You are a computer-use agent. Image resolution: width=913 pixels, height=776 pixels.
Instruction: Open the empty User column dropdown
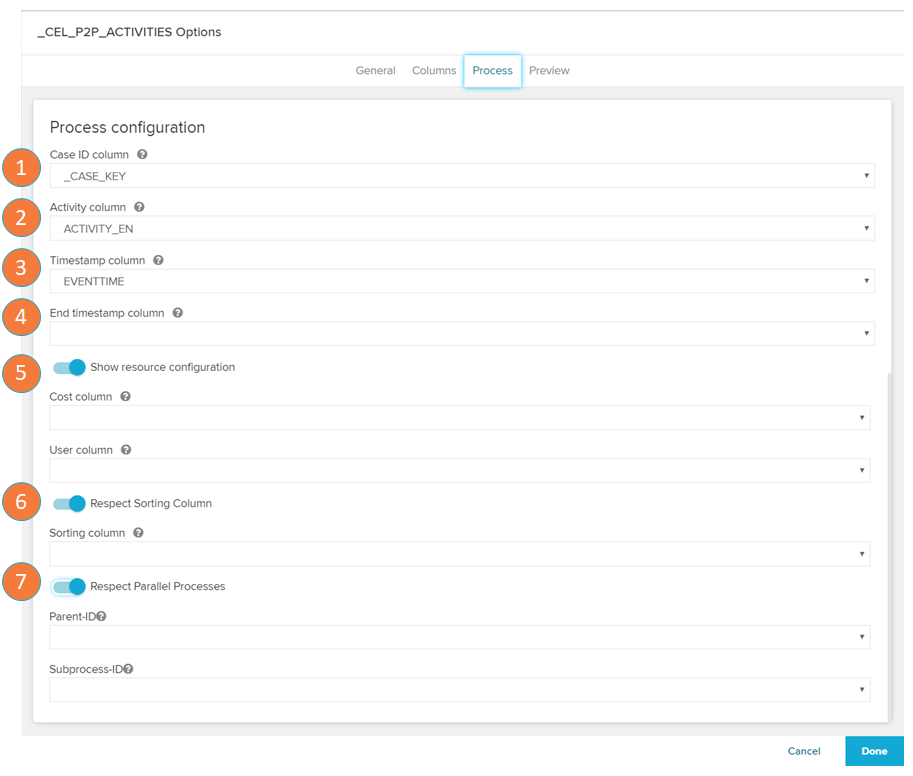point(459,471)
